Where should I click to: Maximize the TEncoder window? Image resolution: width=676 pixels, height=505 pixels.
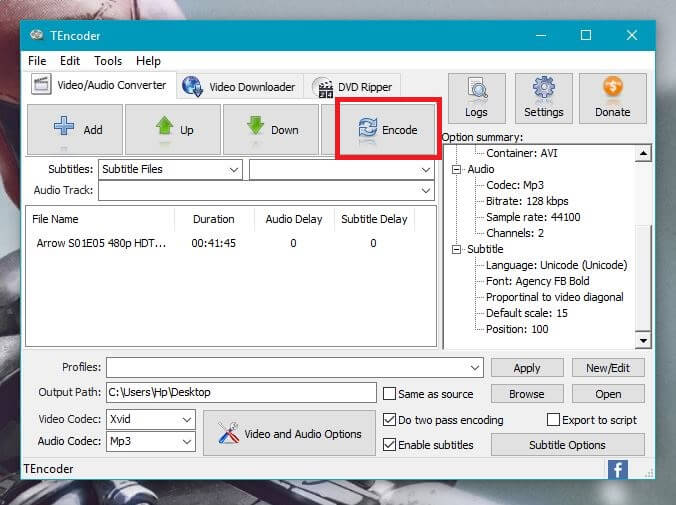585,35
